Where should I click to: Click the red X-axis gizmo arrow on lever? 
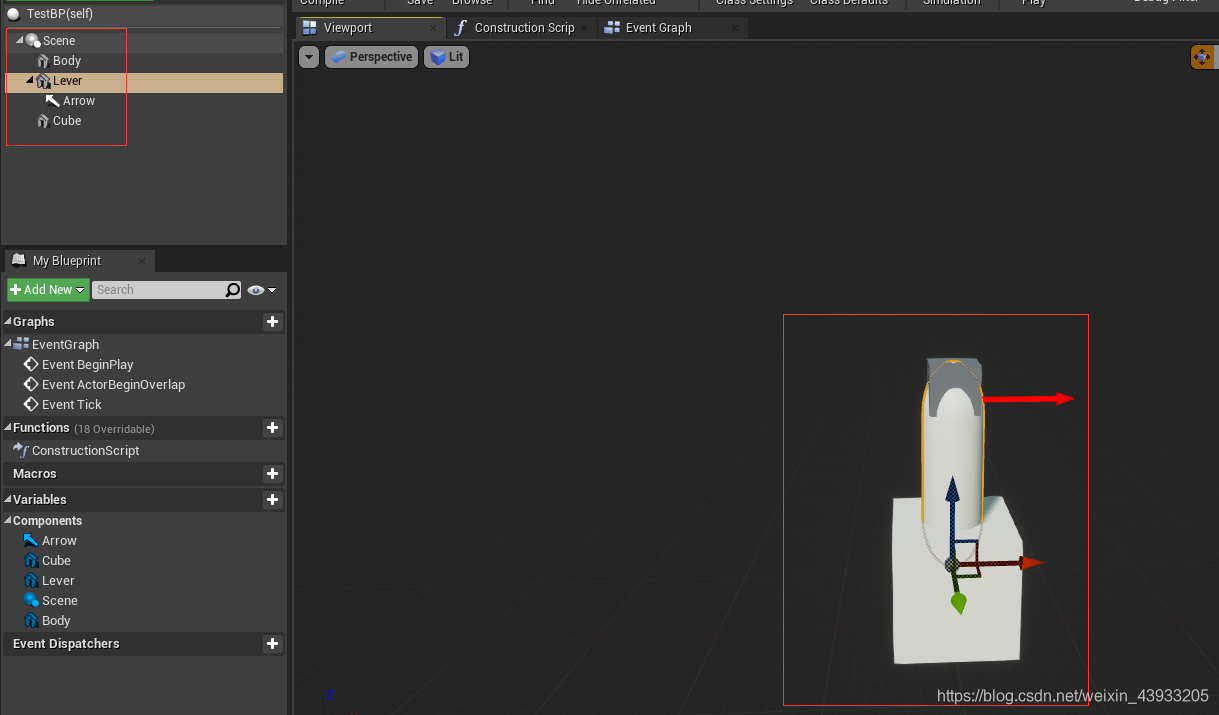[1030, 399]
